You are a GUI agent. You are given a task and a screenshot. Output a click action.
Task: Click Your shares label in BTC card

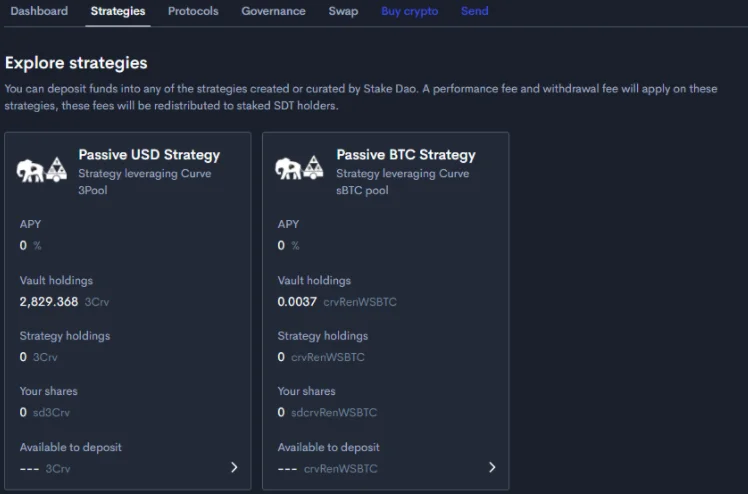pyautogui.click(x=307, y=391)
